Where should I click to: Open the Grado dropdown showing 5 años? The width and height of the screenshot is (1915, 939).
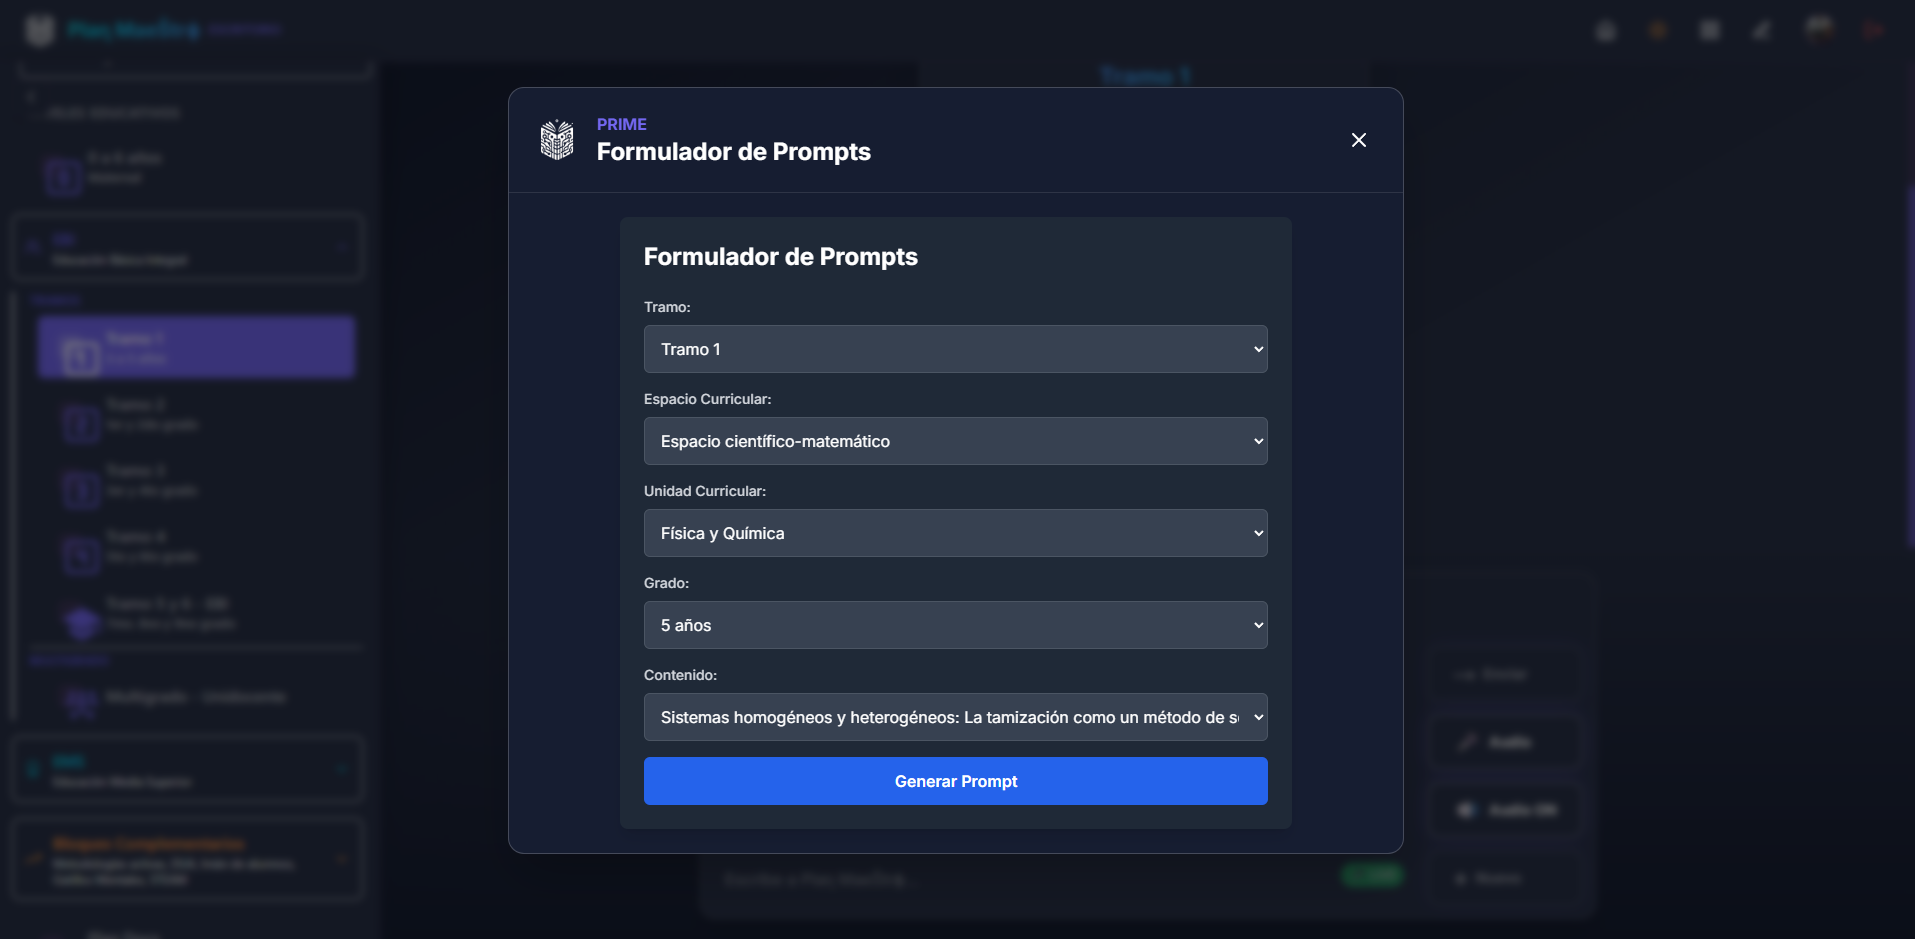point(955,625)
